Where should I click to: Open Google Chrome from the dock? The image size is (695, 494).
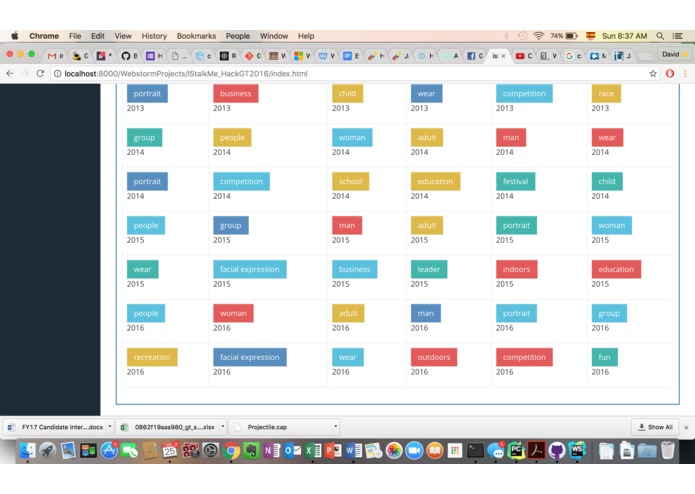231,451
